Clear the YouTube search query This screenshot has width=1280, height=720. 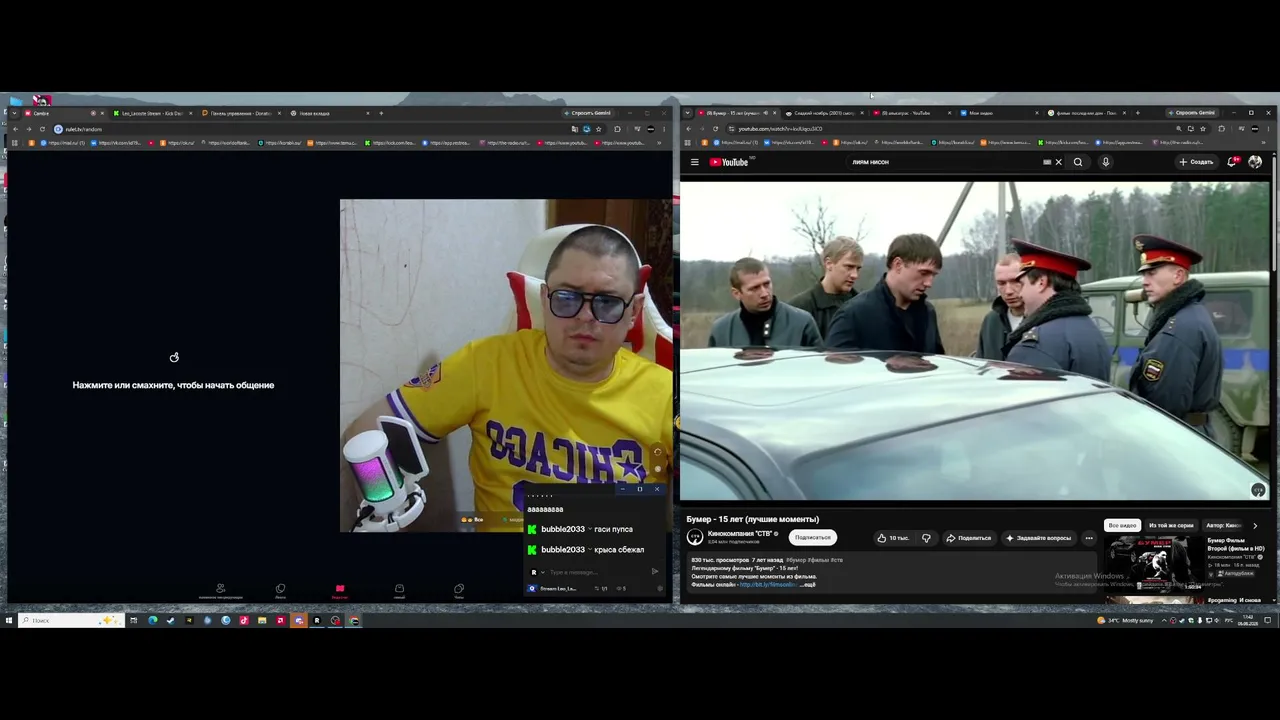[x=1059, y=162]
